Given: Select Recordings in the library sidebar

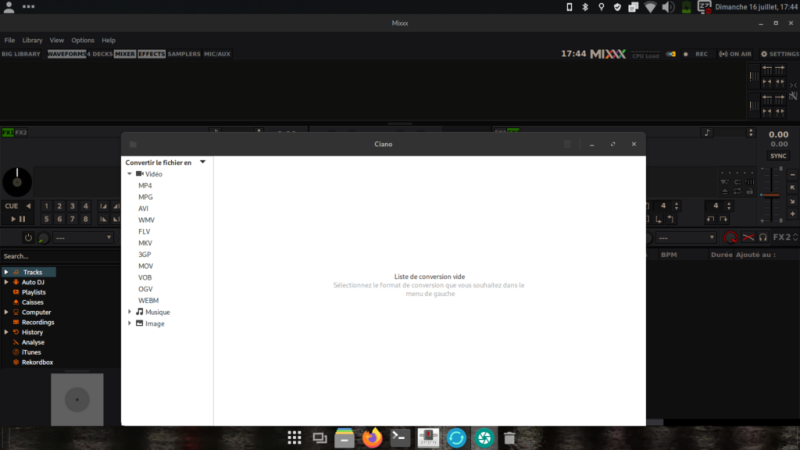Looking at the screenshot, I should tap(38, 322).
